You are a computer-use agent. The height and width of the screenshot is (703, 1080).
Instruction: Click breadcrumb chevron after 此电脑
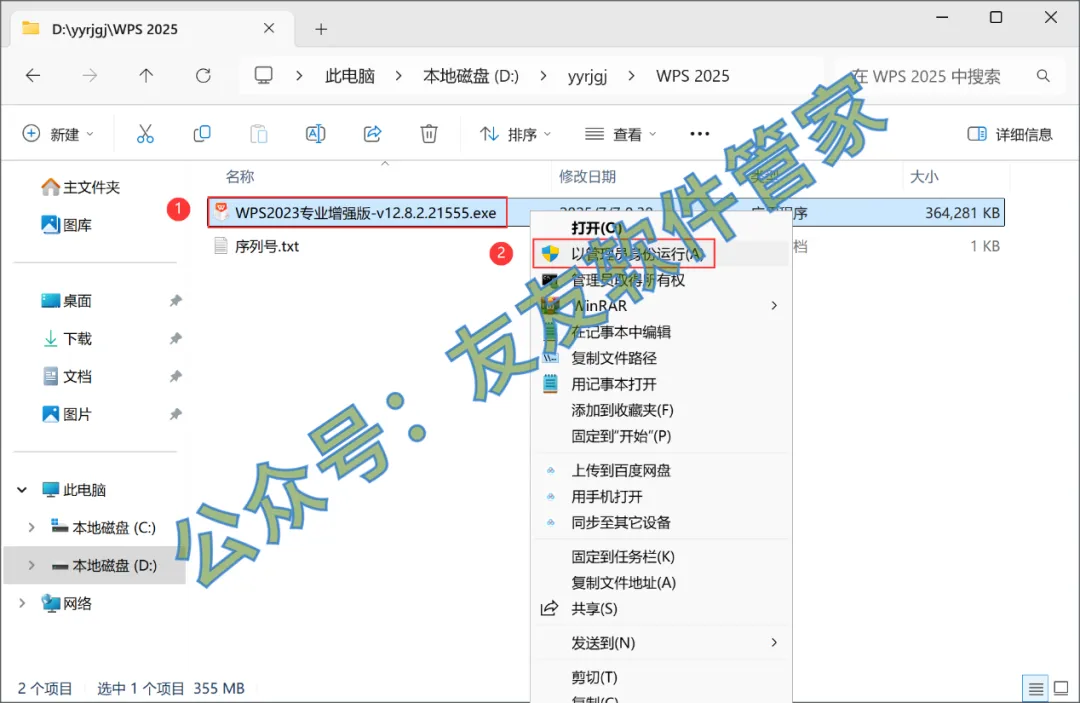point(399,76)
